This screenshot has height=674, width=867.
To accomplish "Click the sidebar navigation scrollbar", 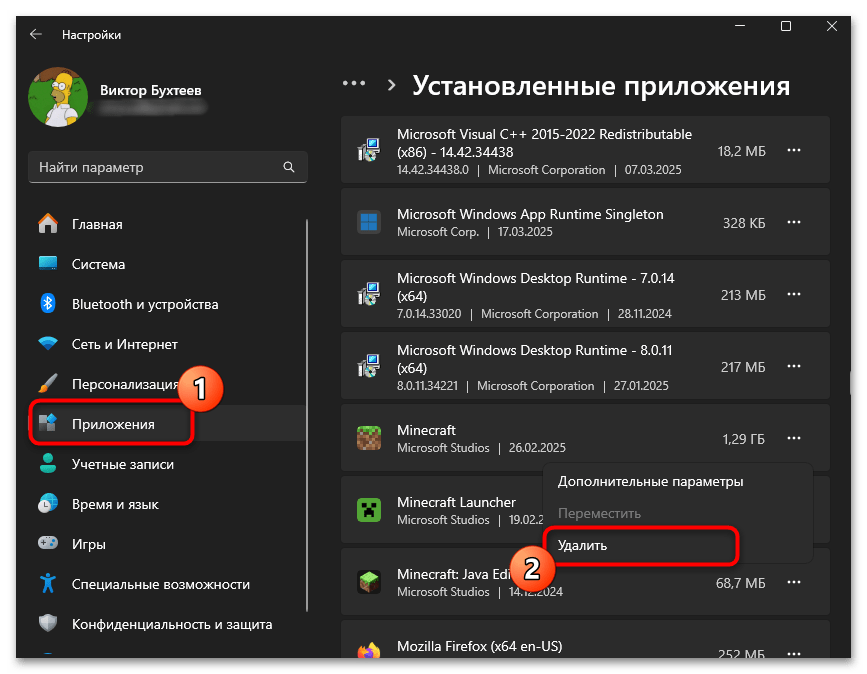I will point(307,415).
